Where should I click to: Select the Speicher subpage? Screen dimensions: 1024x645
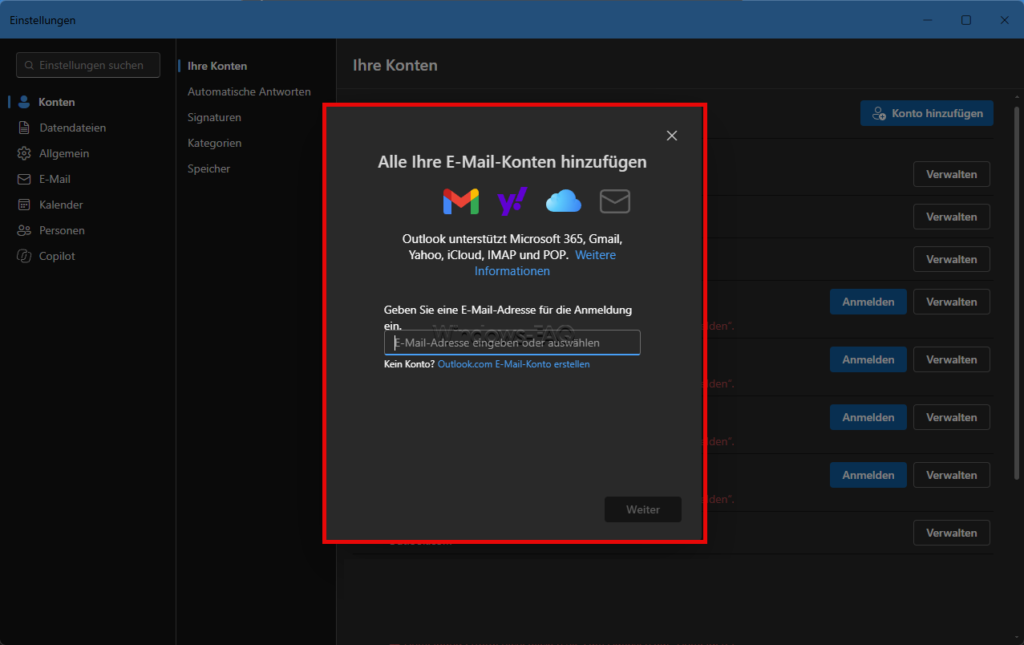[x=208, y=168]
